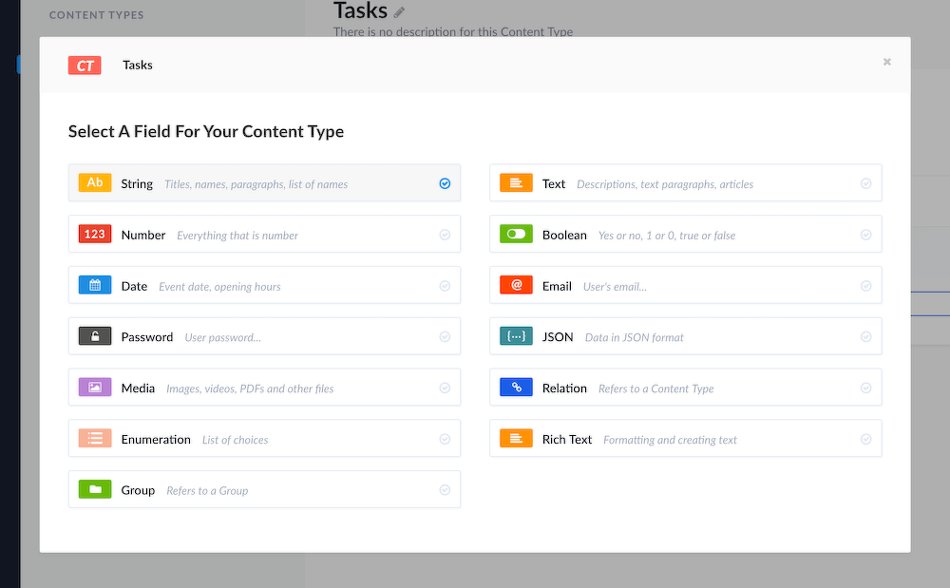Click the Enumeration list icon
The width and height of the screenshot is (950, 588).
(x=95, y=438)
